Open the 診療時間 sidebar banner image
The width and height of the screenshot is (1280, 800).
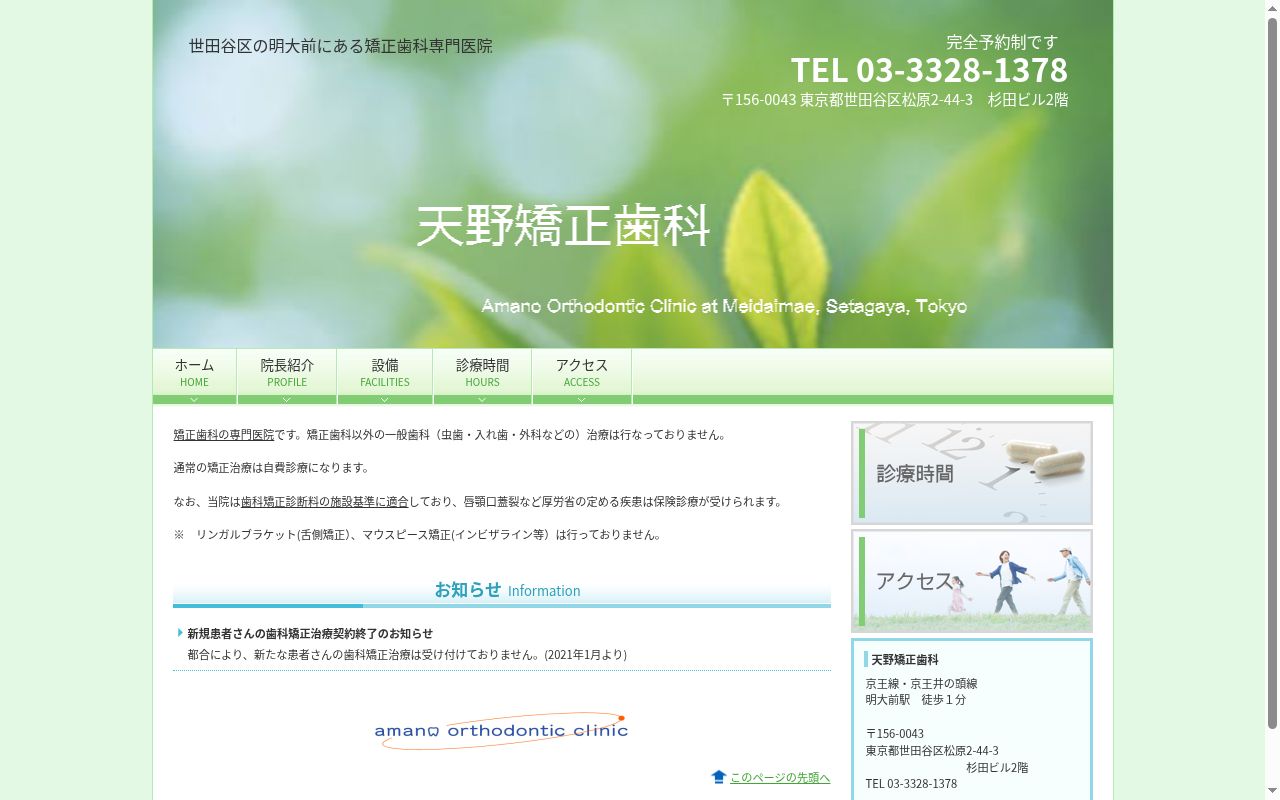pos(972,473)
